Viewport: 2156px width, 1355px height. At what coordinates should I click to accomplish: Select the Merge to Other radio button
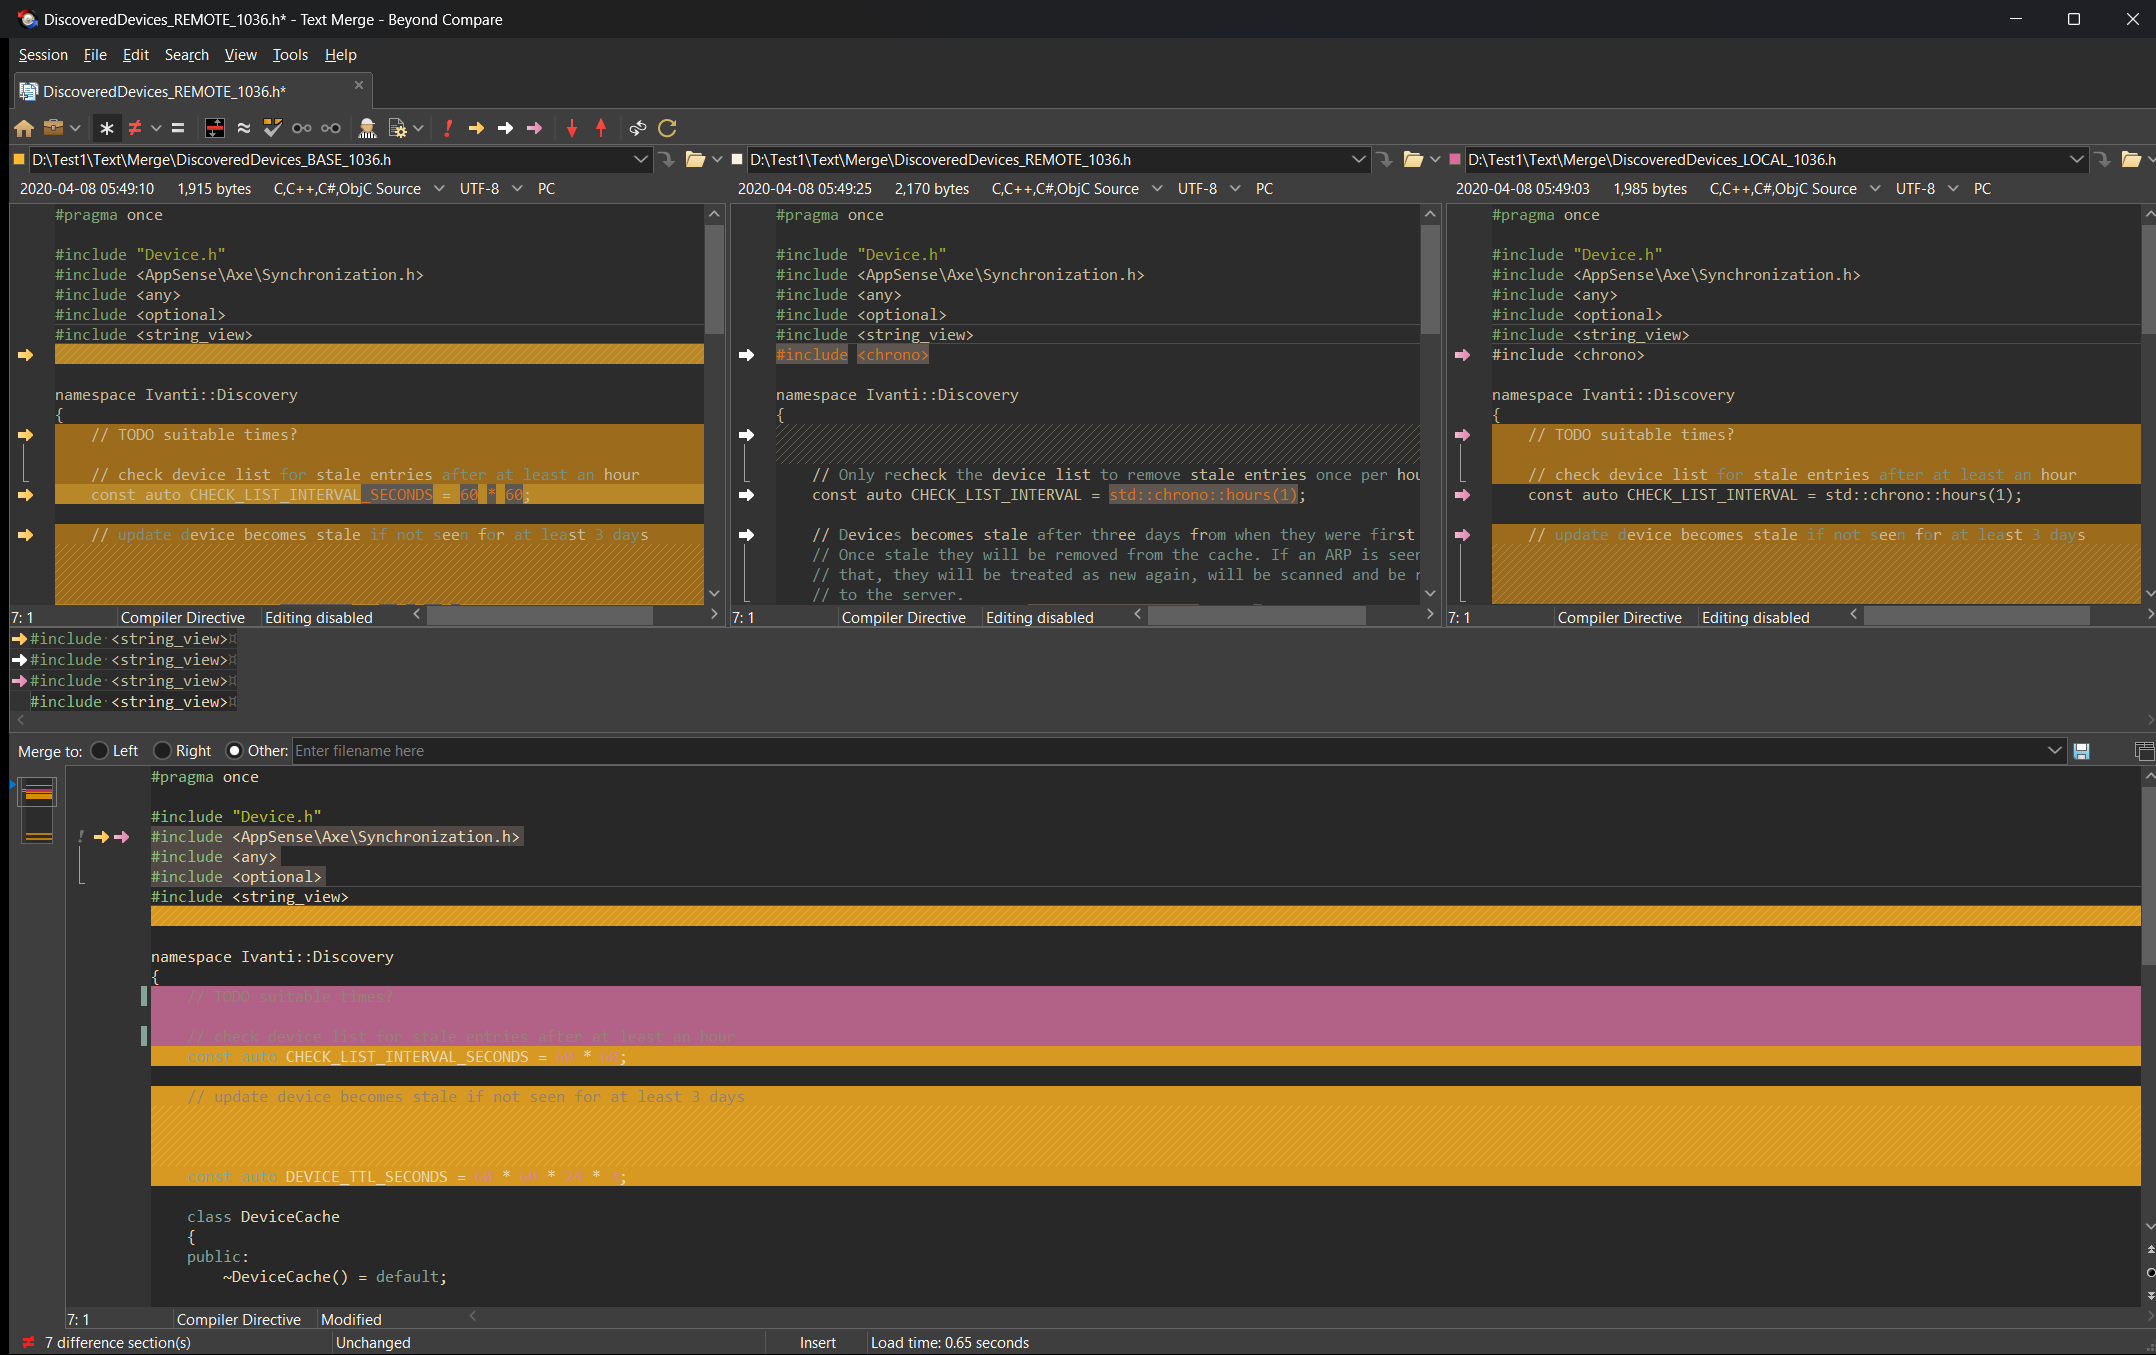click(234, 751)
